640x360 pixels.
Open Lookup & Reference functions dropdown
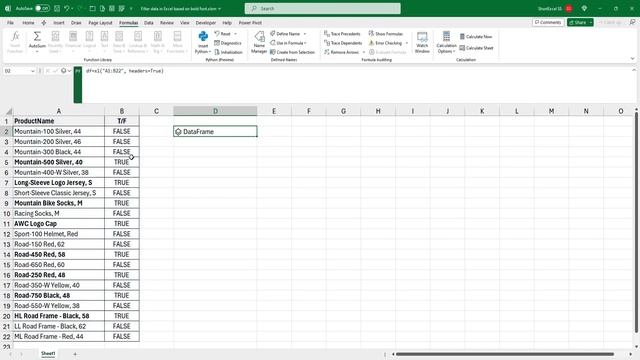[138, 42]
